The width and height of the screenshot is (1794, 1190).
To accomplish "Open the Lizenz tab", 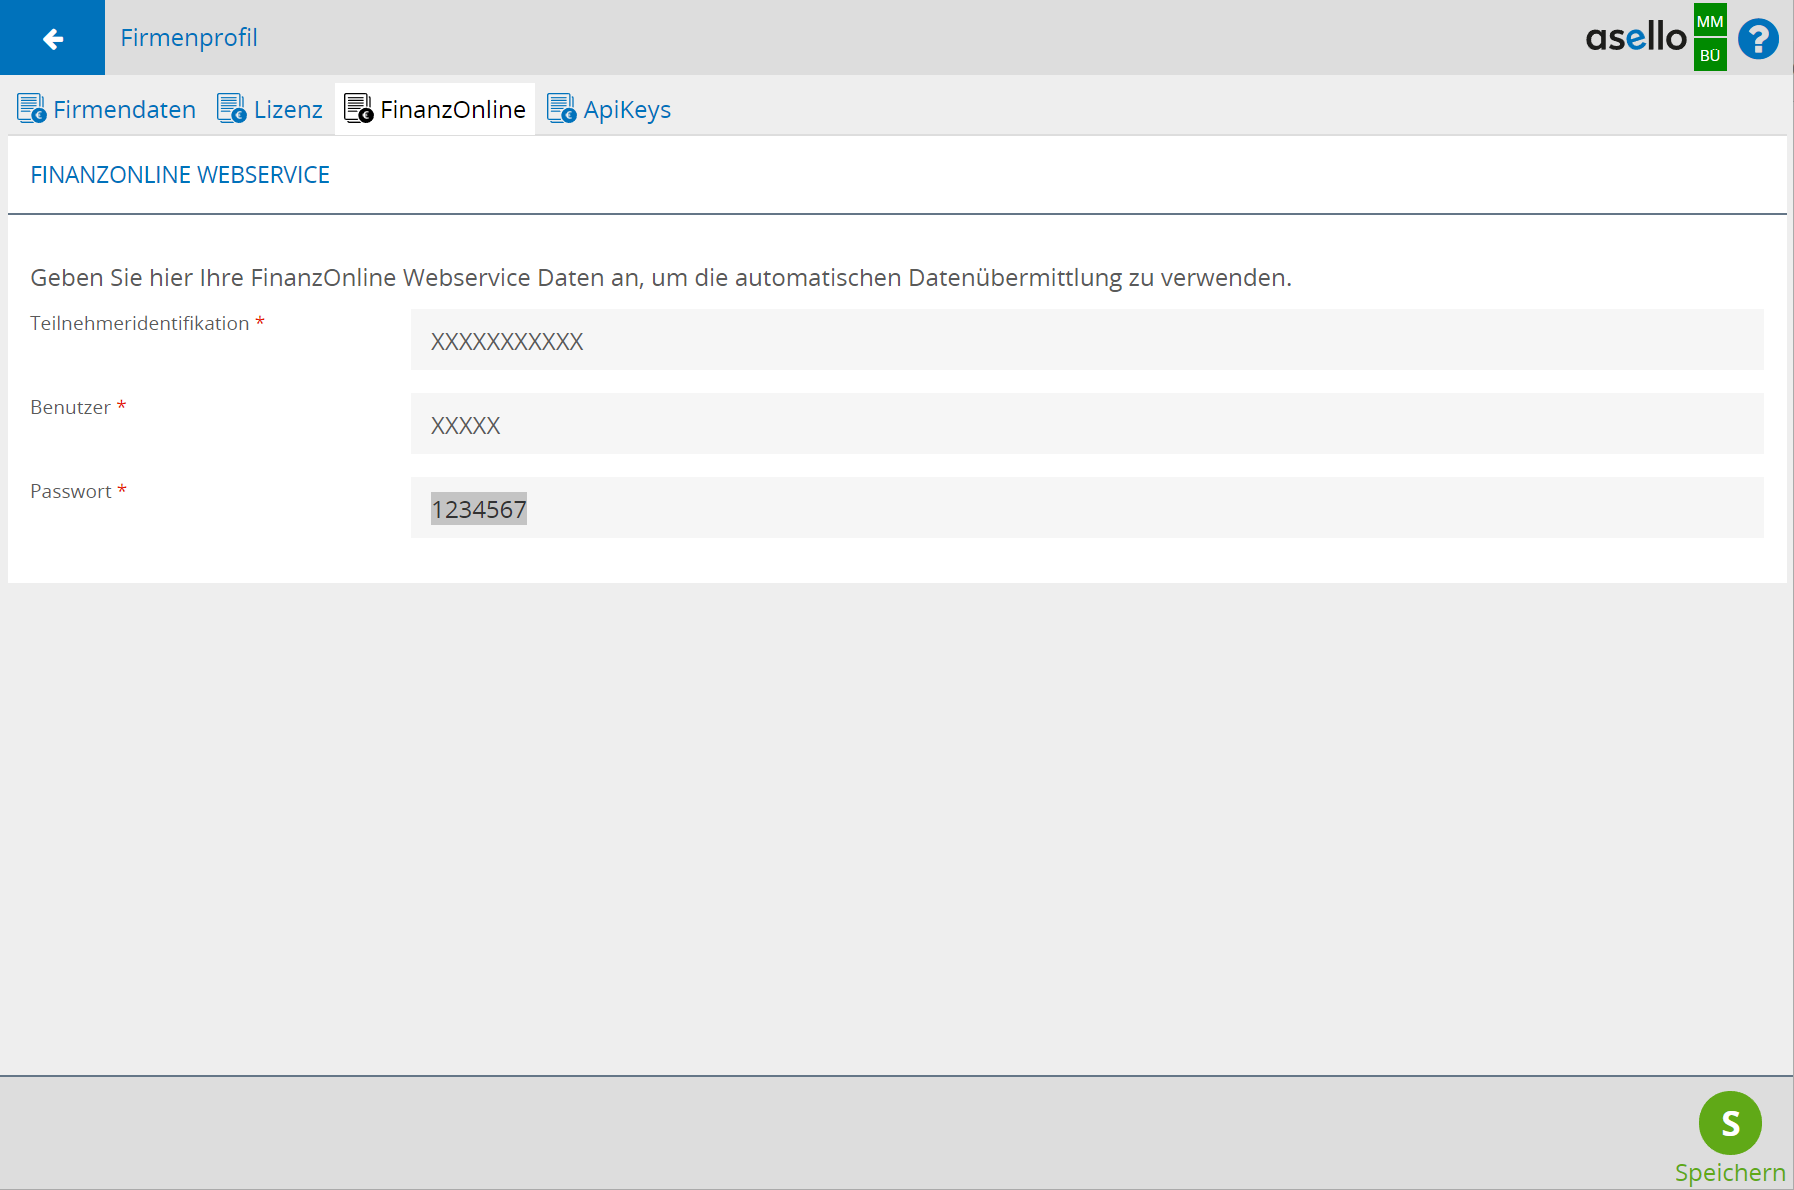I will [288, 110].
